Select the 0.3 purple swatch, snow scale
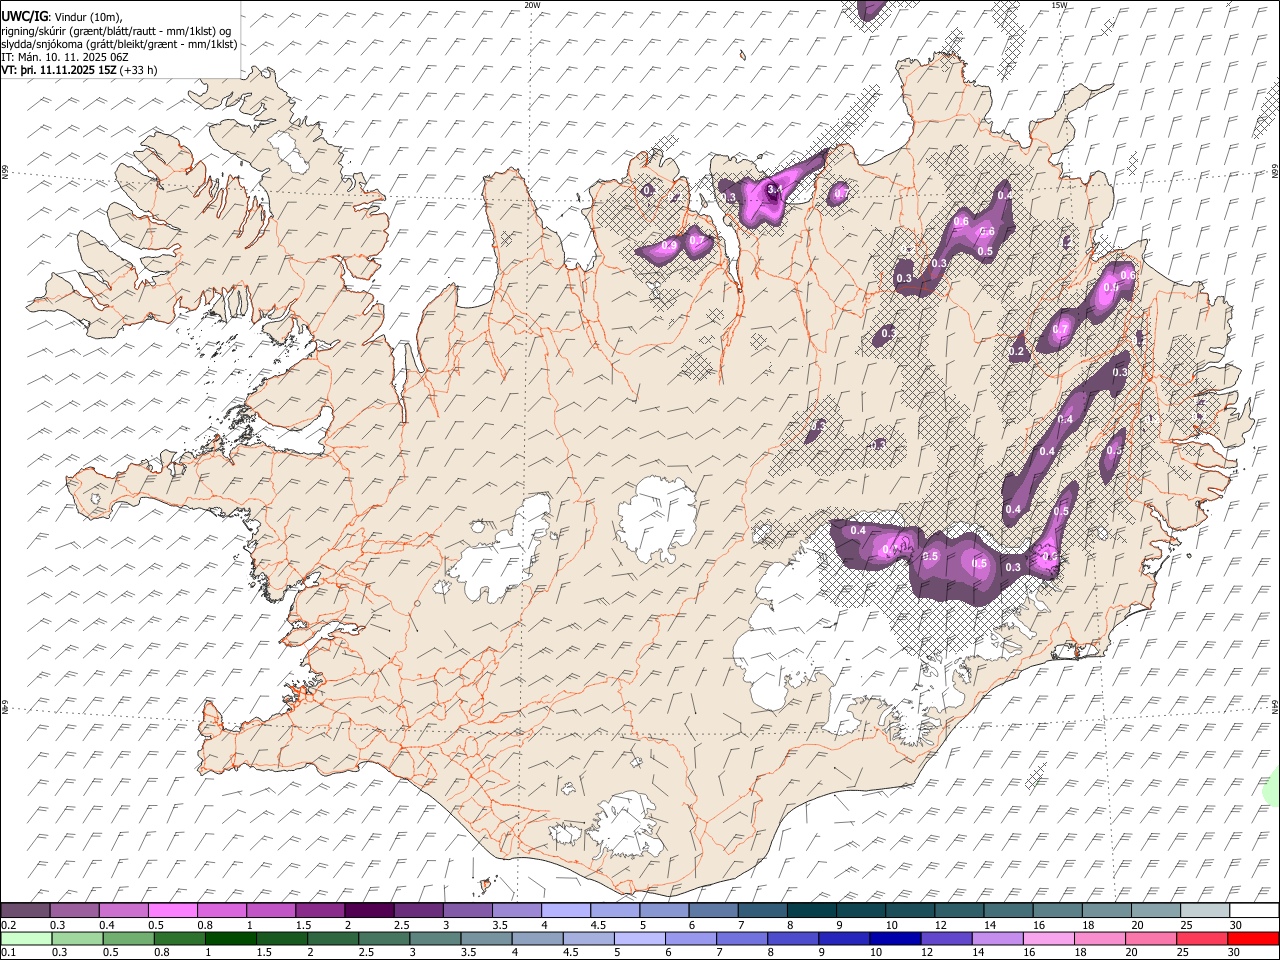Screen dimensions: 1280x960 click(x=74, y=911)
